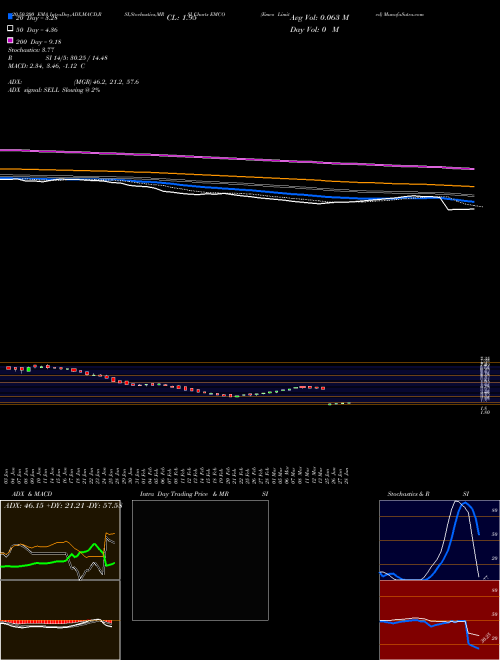Click the green candlestick near chart start
This screenshot has width=500, height=660.
pos(29,369)
